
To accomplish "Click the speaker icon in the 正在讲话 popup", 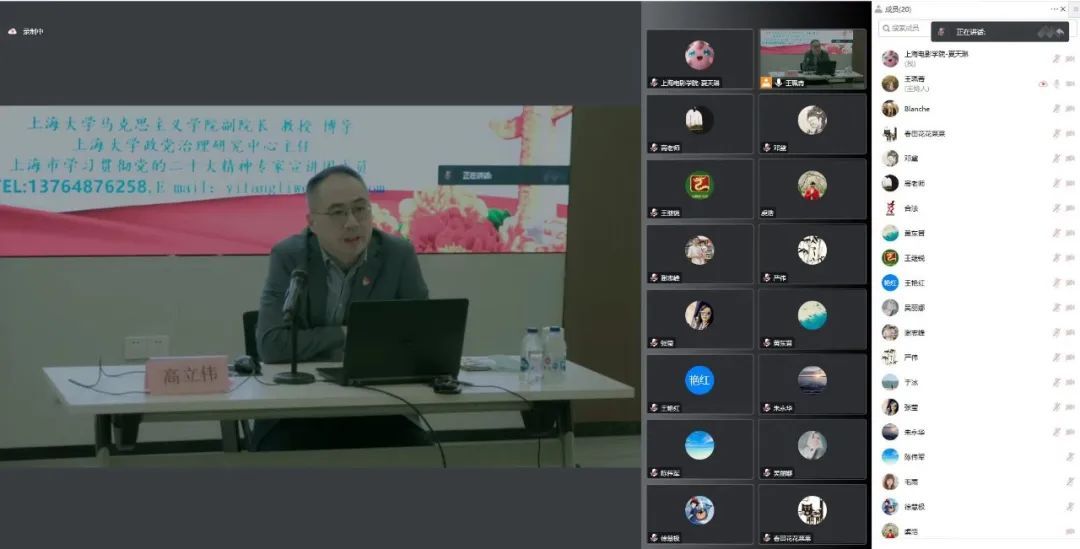I will pos(941,32).
